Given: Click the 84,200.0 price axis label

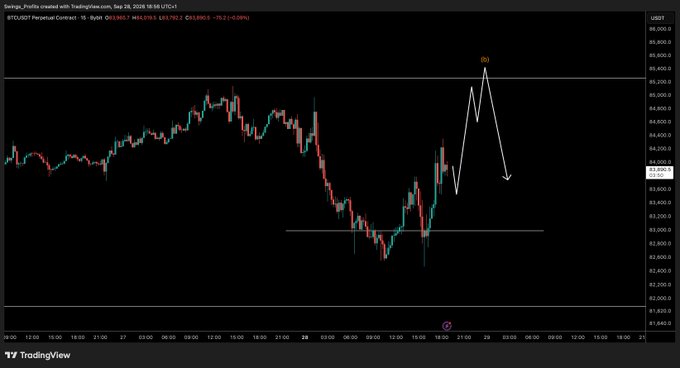Looking at the screenshot, I should tap(660, 149).
